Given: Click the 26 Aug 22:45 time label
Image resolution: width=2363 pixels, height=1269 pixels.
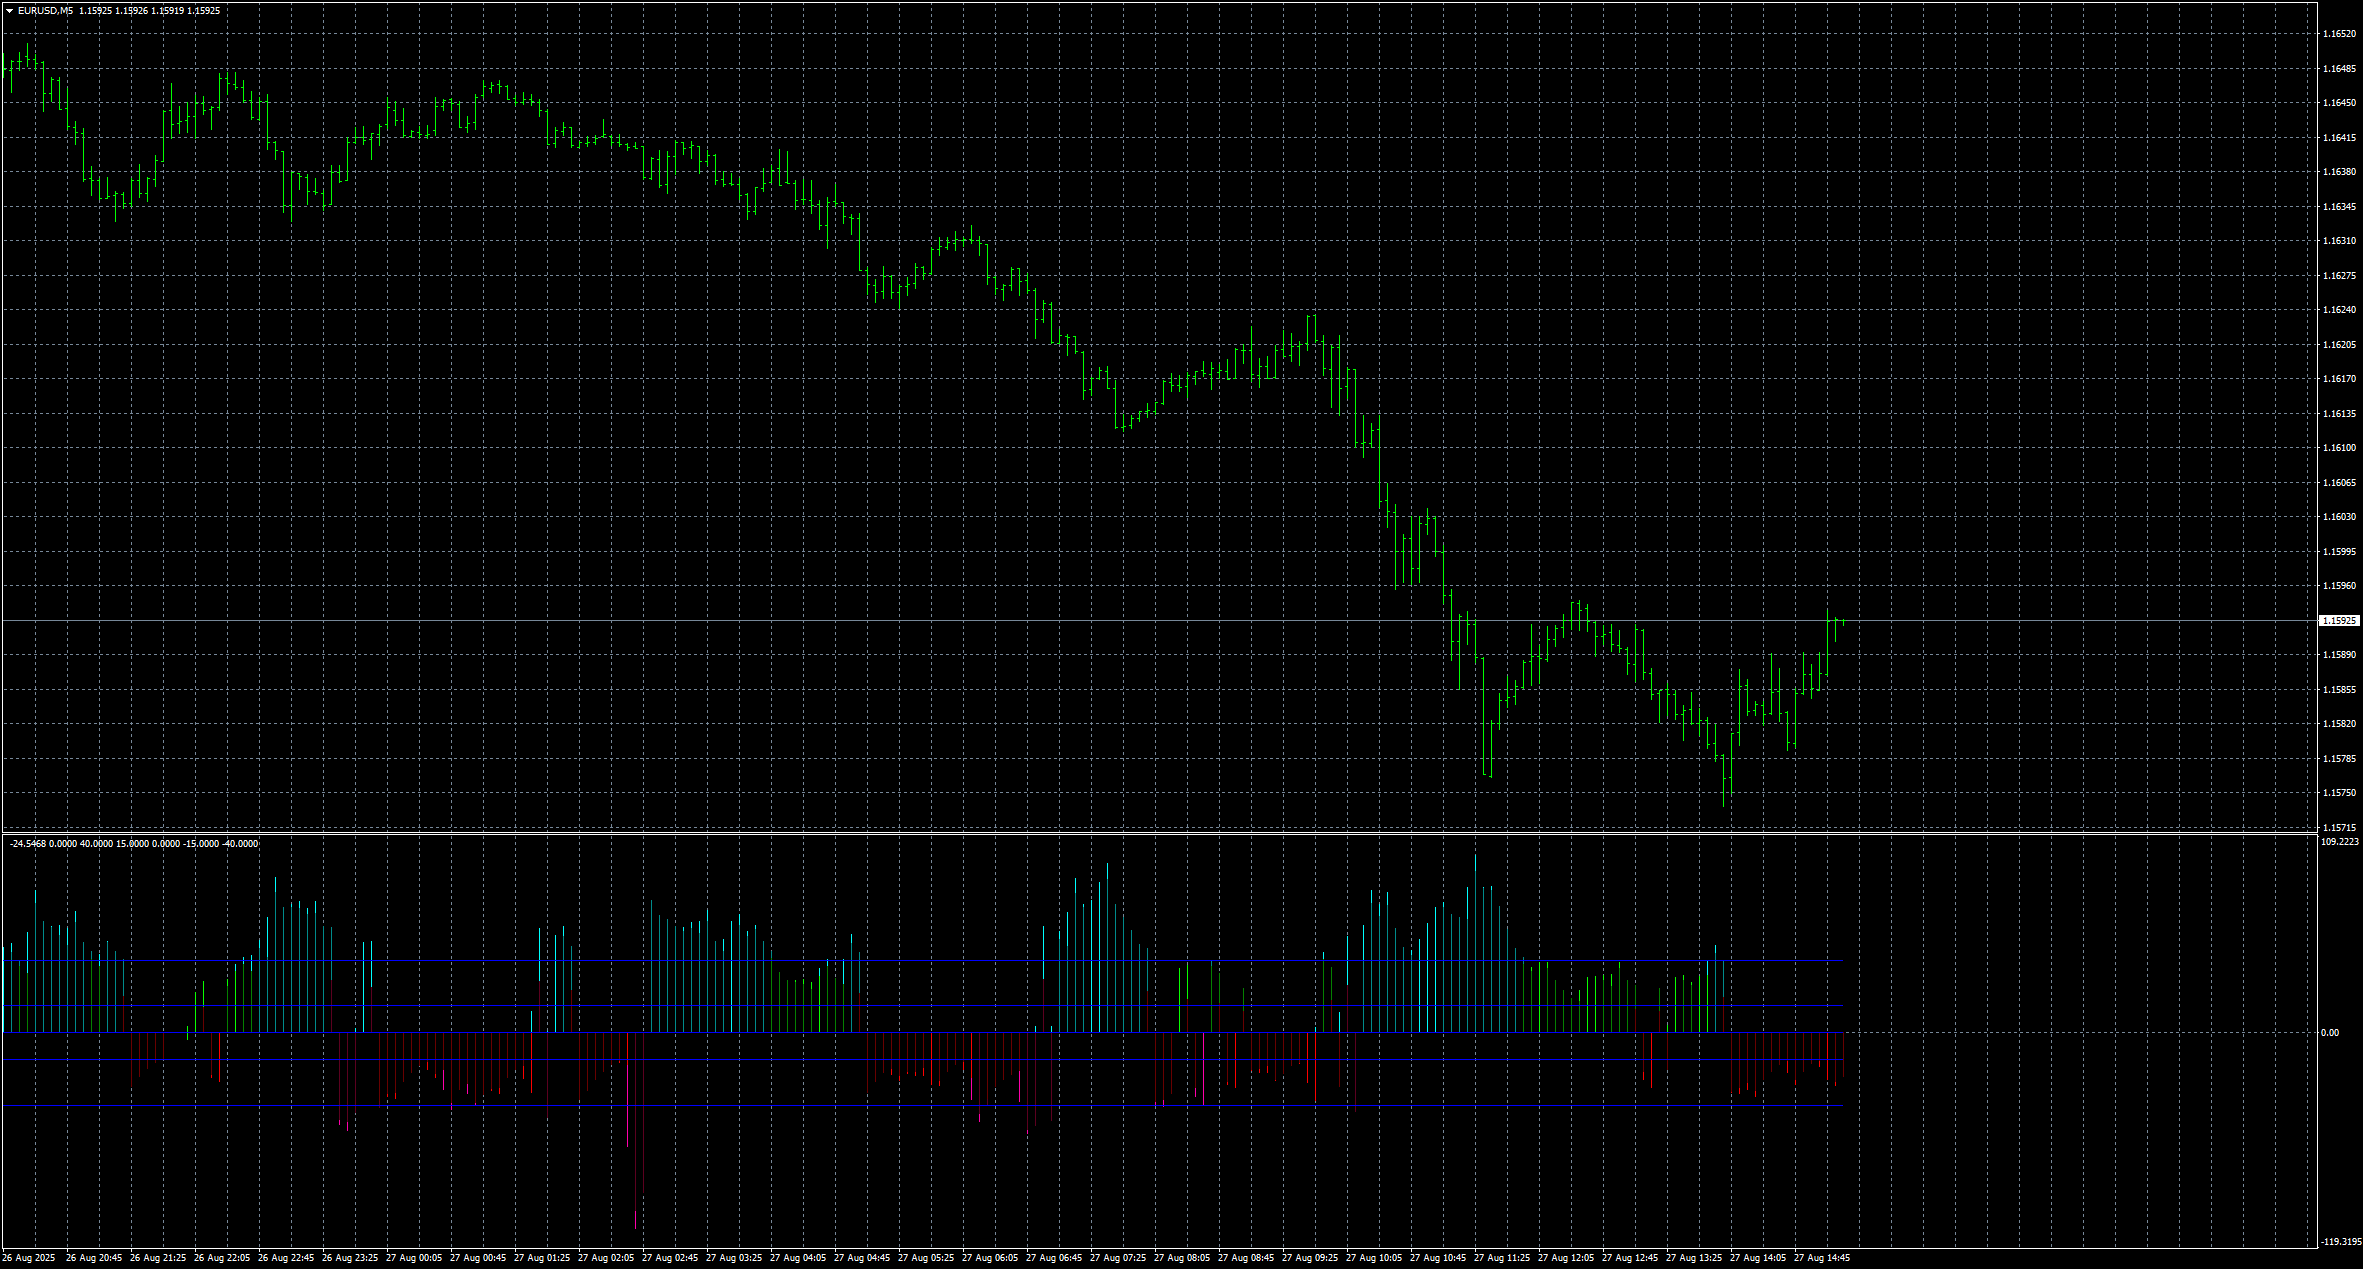Looking at the screenshot, I should [x=286, y=1258].
